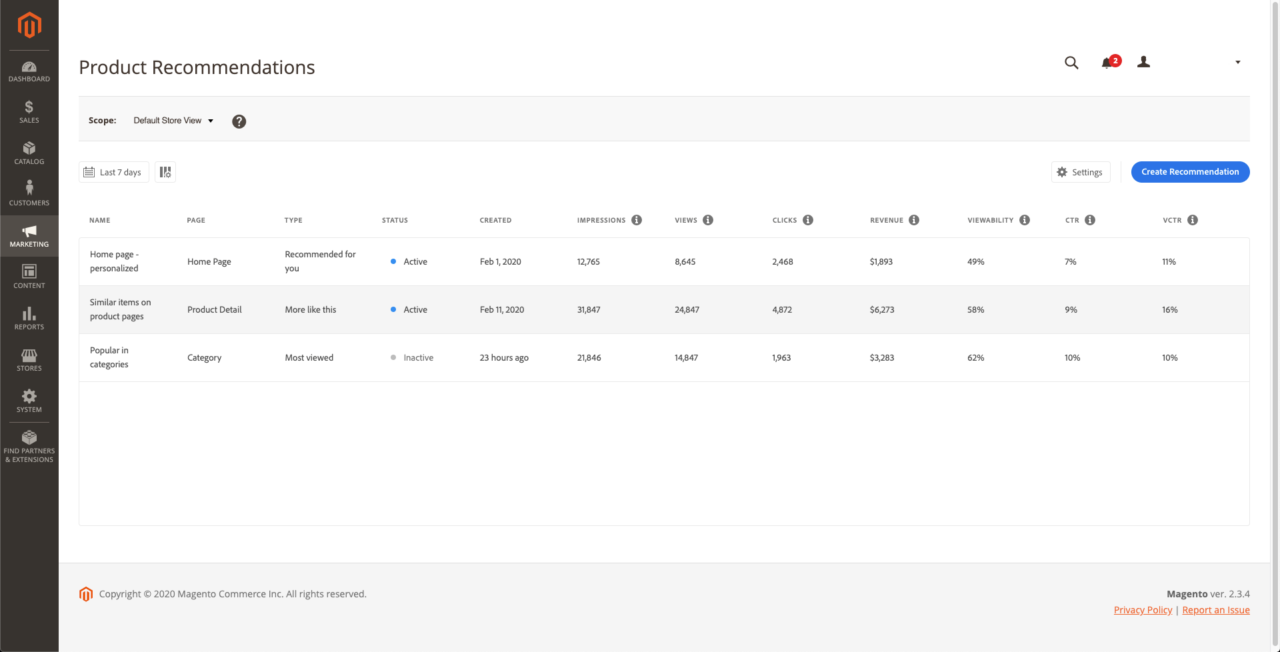1280x652 pixels.
Task: Open the Reports menu in sidebar
Action: click(29, 319)
